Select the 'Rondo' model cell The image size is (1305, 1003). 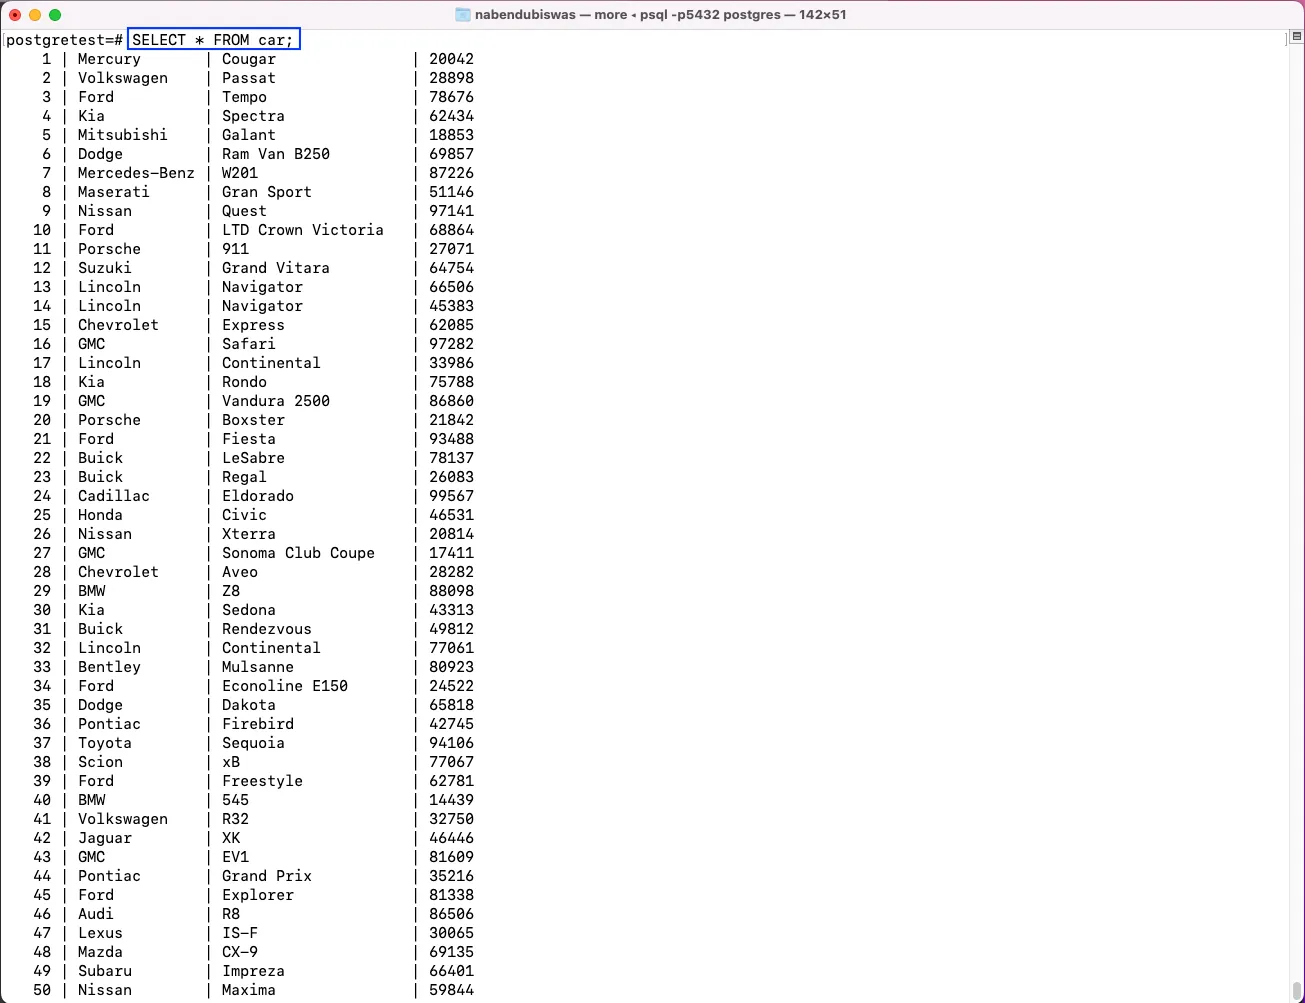244,382
